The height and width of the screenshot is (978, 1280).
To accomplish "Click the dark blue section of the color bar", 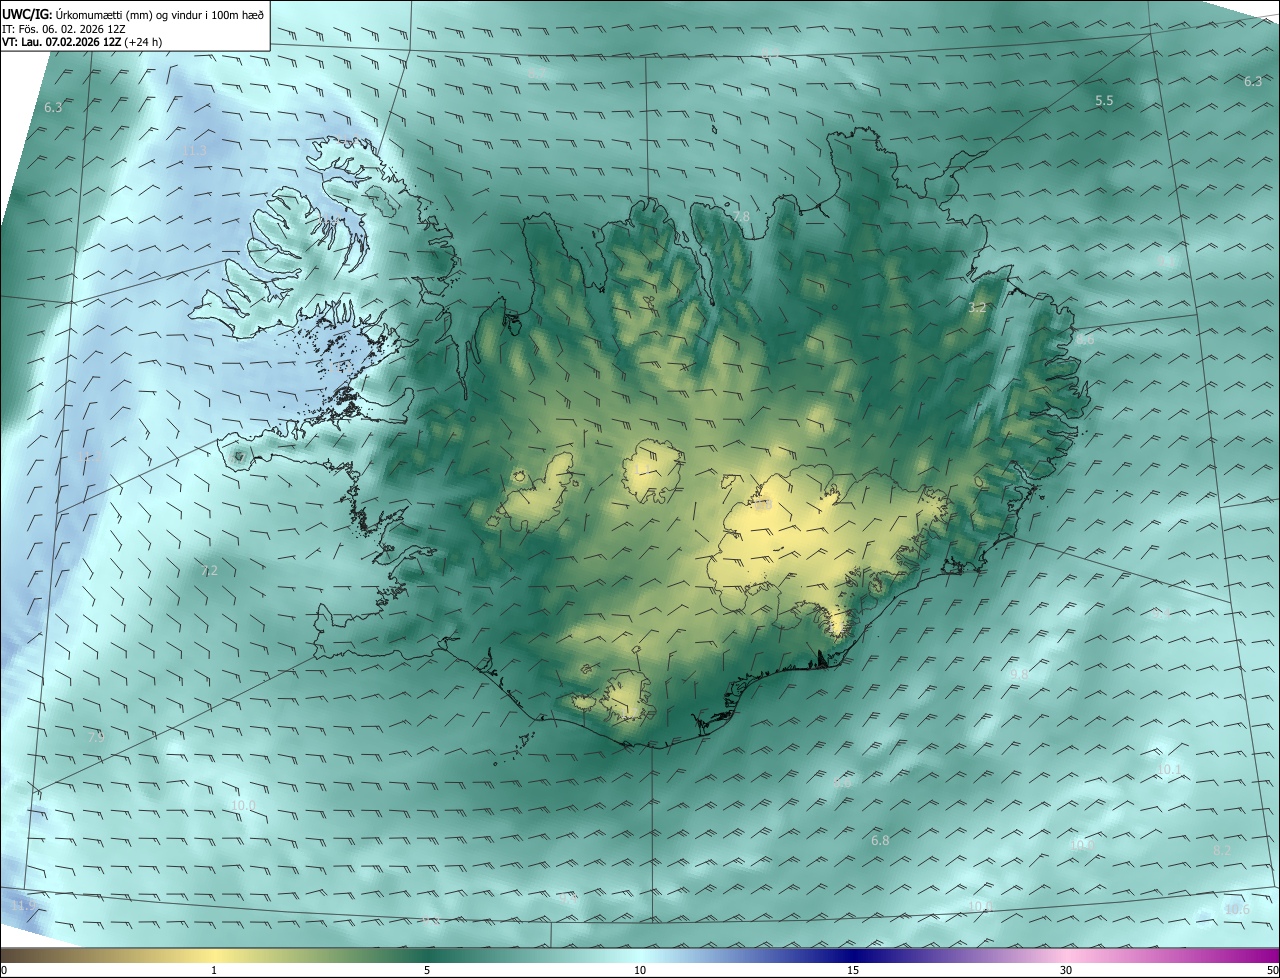I will tap(853, 956).
